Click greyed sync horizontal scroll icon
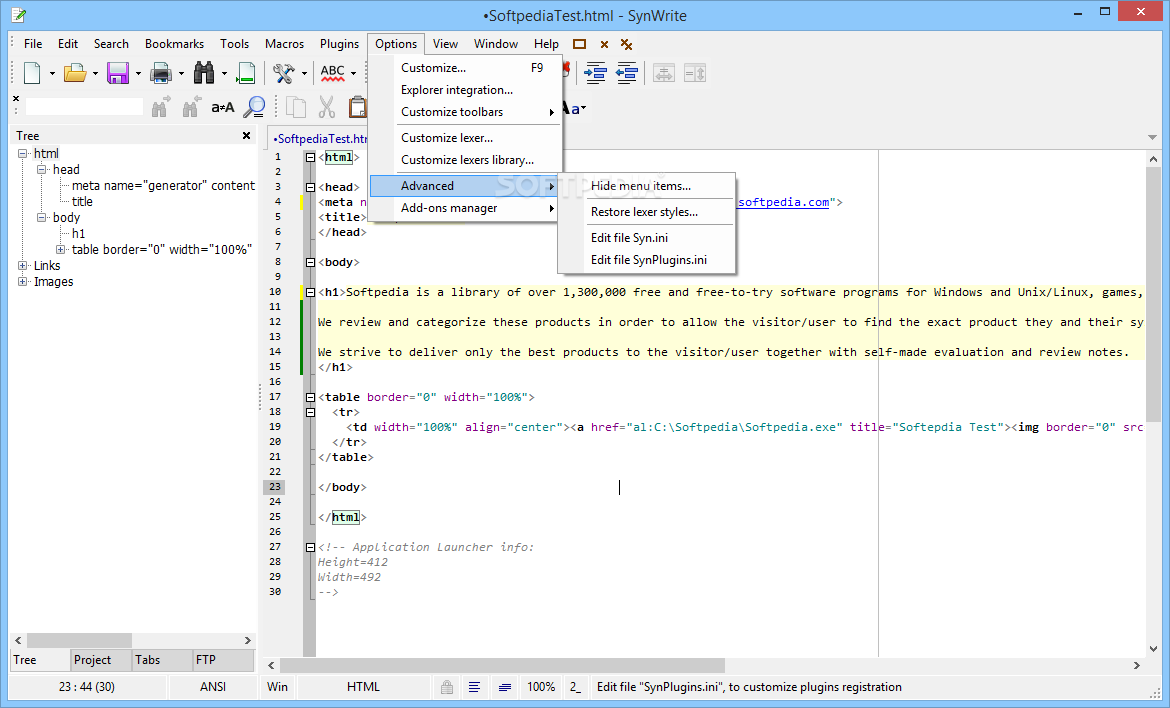Screen dimensions: 1170x708 (663, 73)
